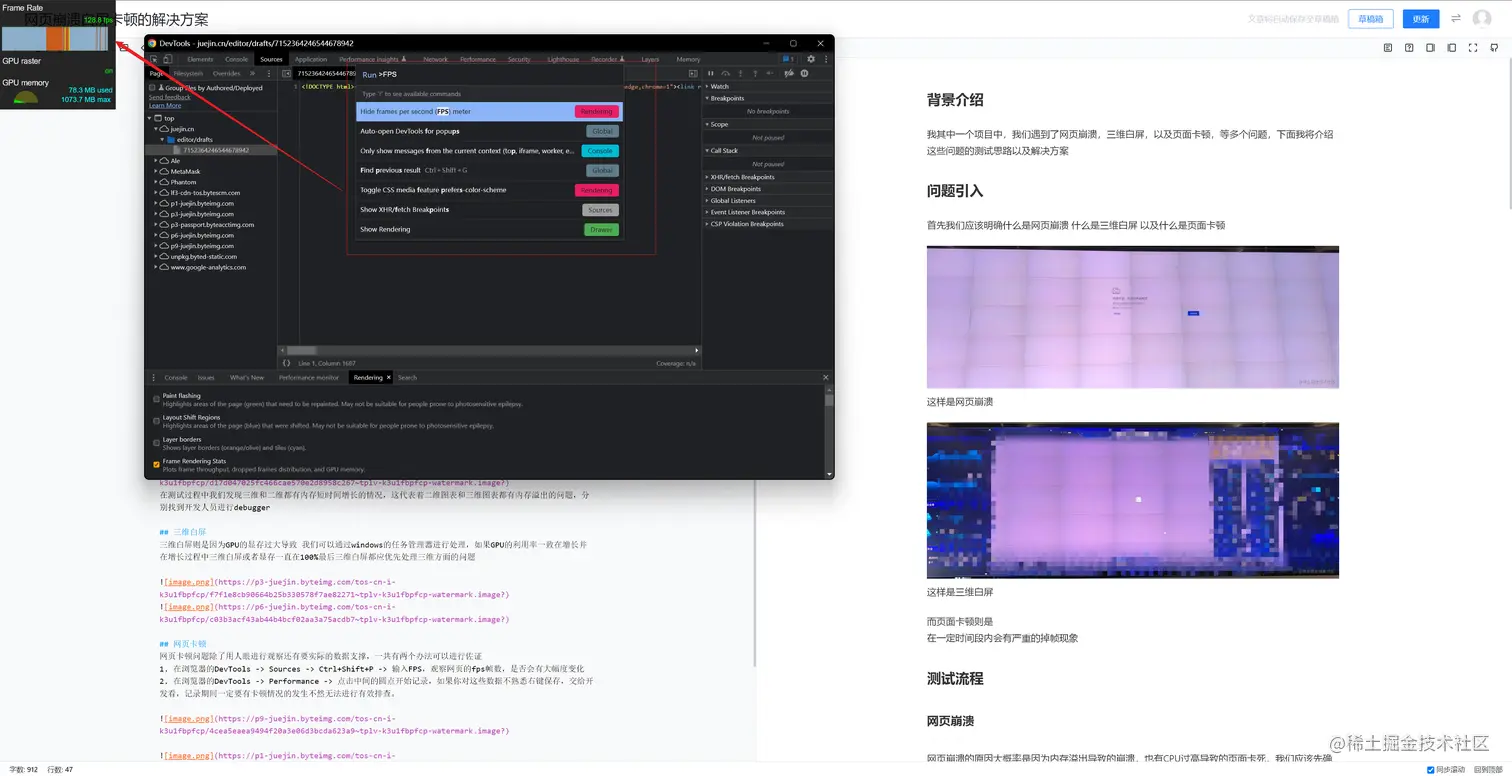Open the GitHub icon in editor toolbar
1512x776 pixels.
coord(1494,47)
